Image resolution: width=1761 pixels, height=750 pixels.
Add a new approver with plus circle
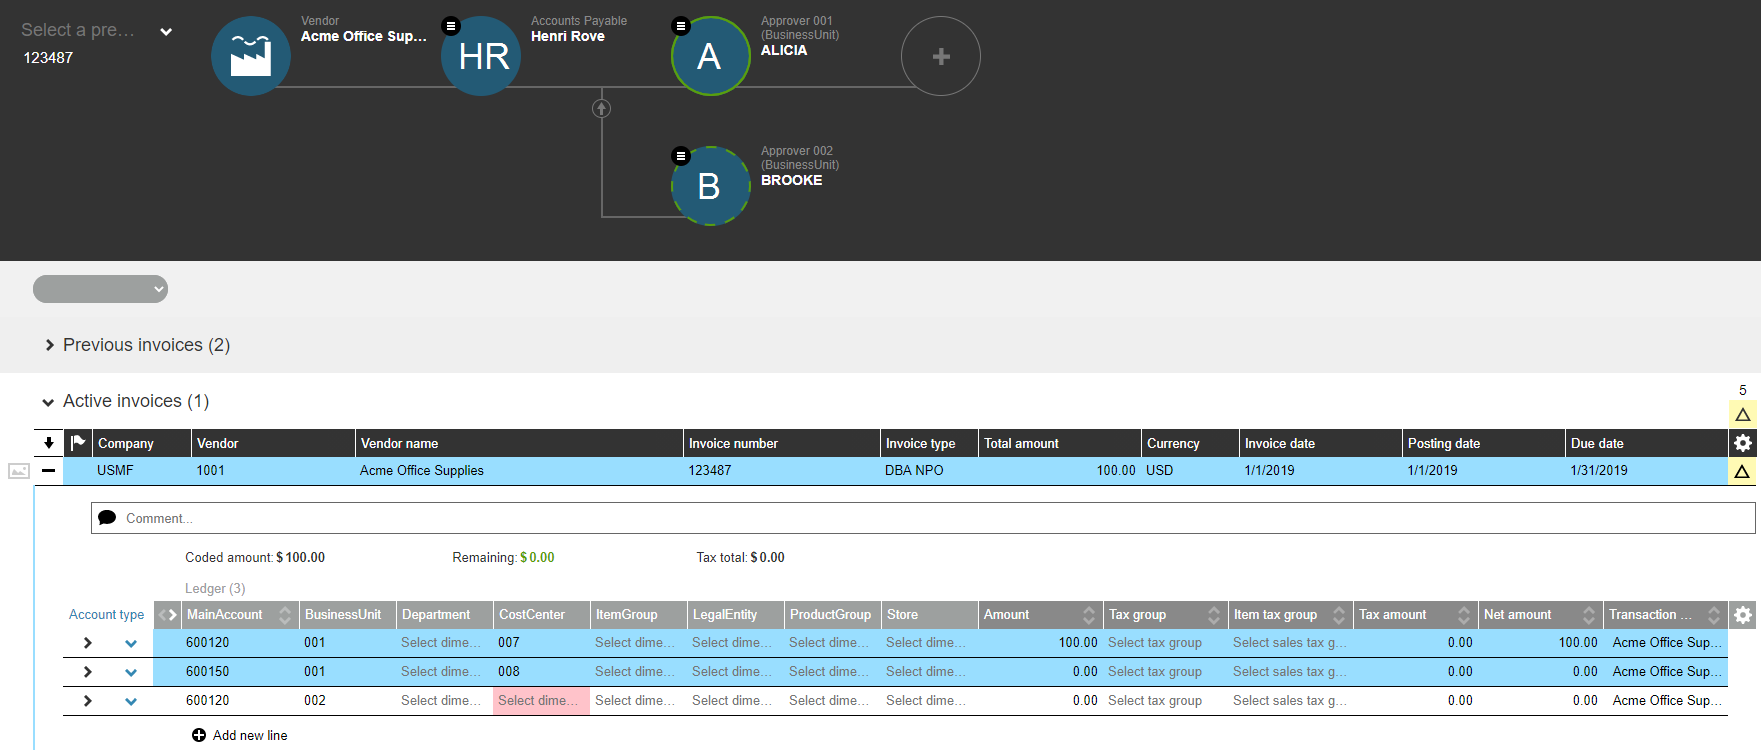941,56
